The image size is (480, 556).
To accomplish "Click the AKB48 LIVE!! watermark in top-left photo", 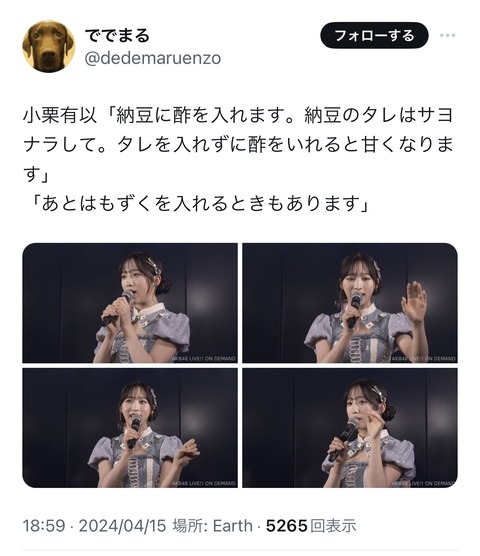I will tap(204, 358).
